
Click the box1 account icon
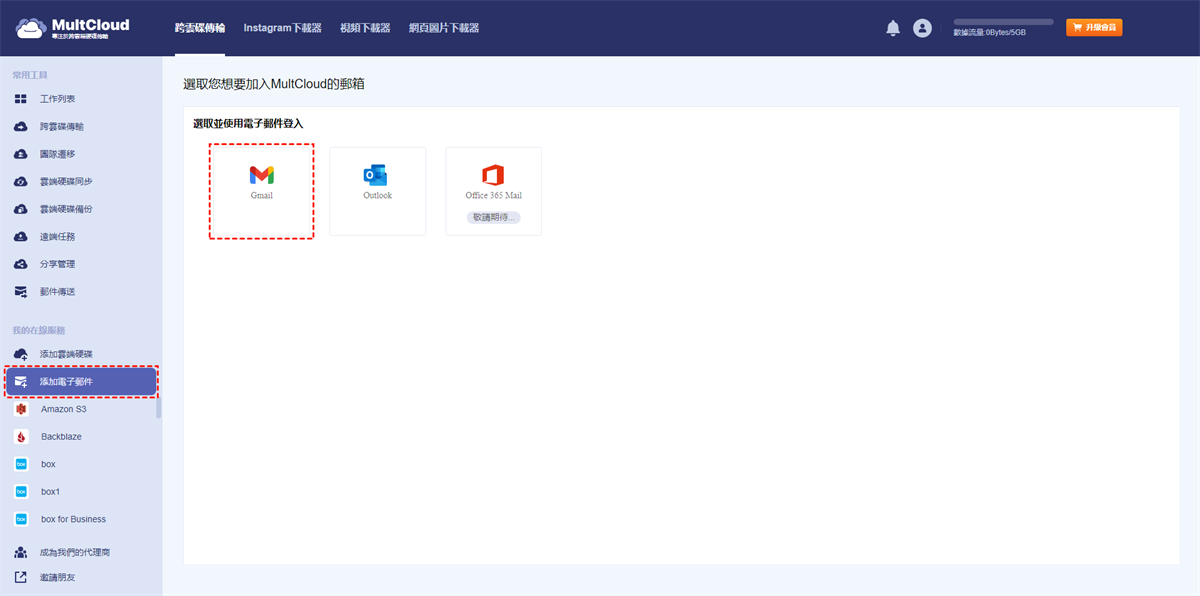coord(20,492)
